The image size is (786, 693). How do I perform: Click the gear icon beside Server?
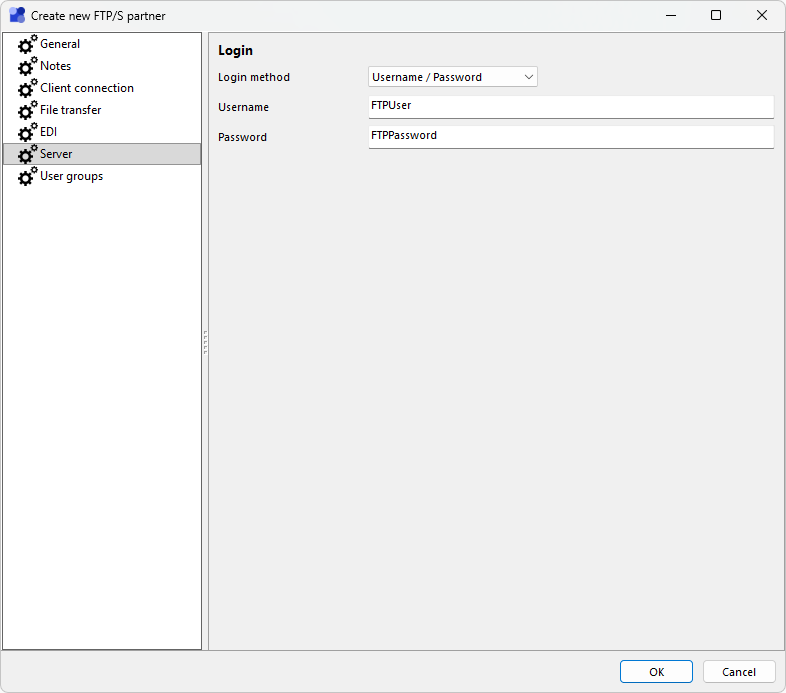(27, 155)
